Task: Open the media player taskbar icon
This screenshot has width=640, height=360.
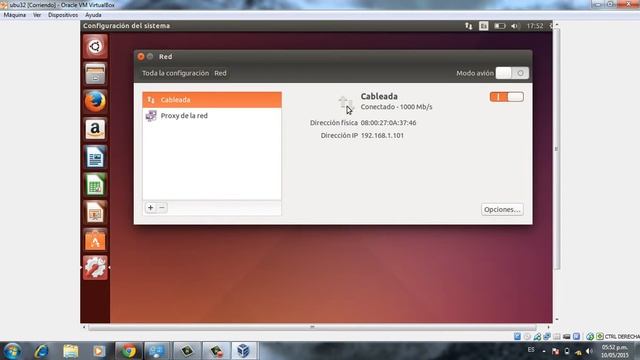Action: [x=99, y=351]
